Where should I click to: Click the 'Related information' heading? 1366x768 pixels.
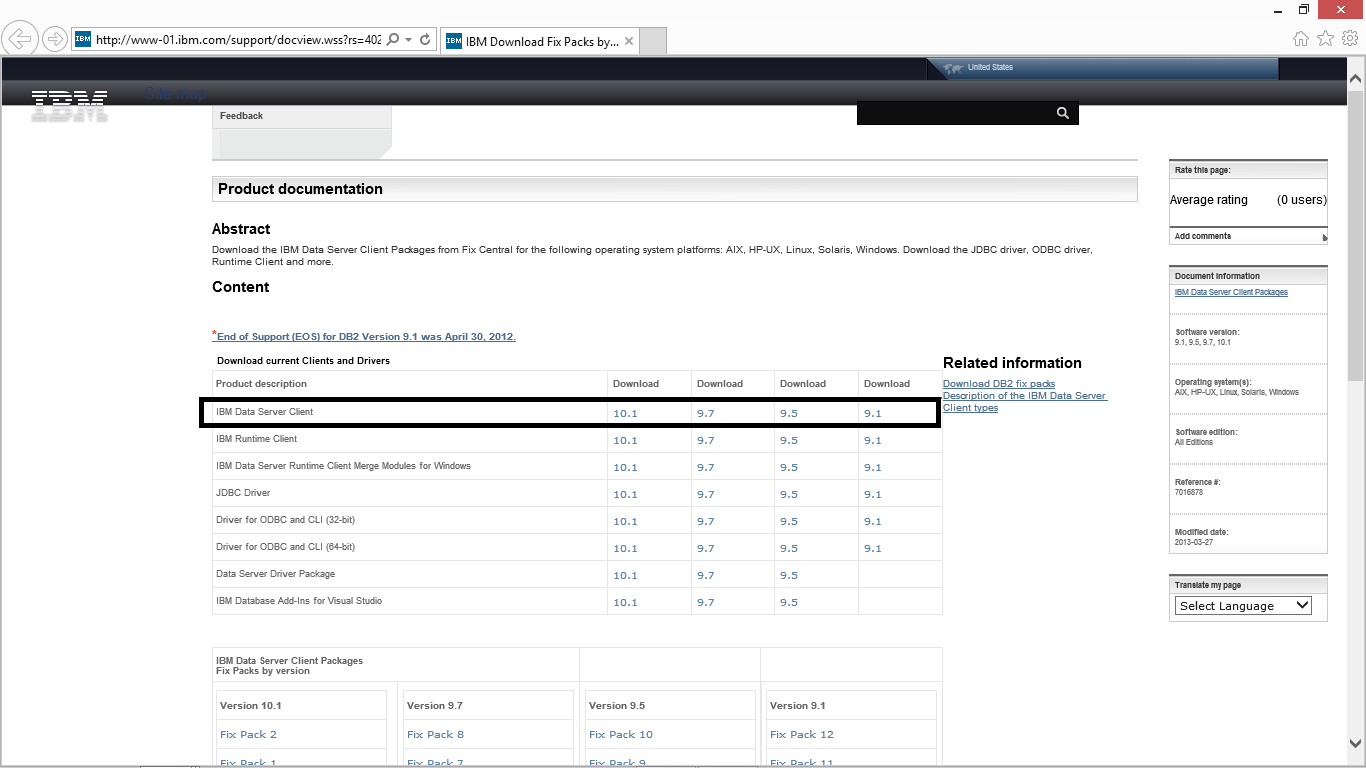point(1012,363)
